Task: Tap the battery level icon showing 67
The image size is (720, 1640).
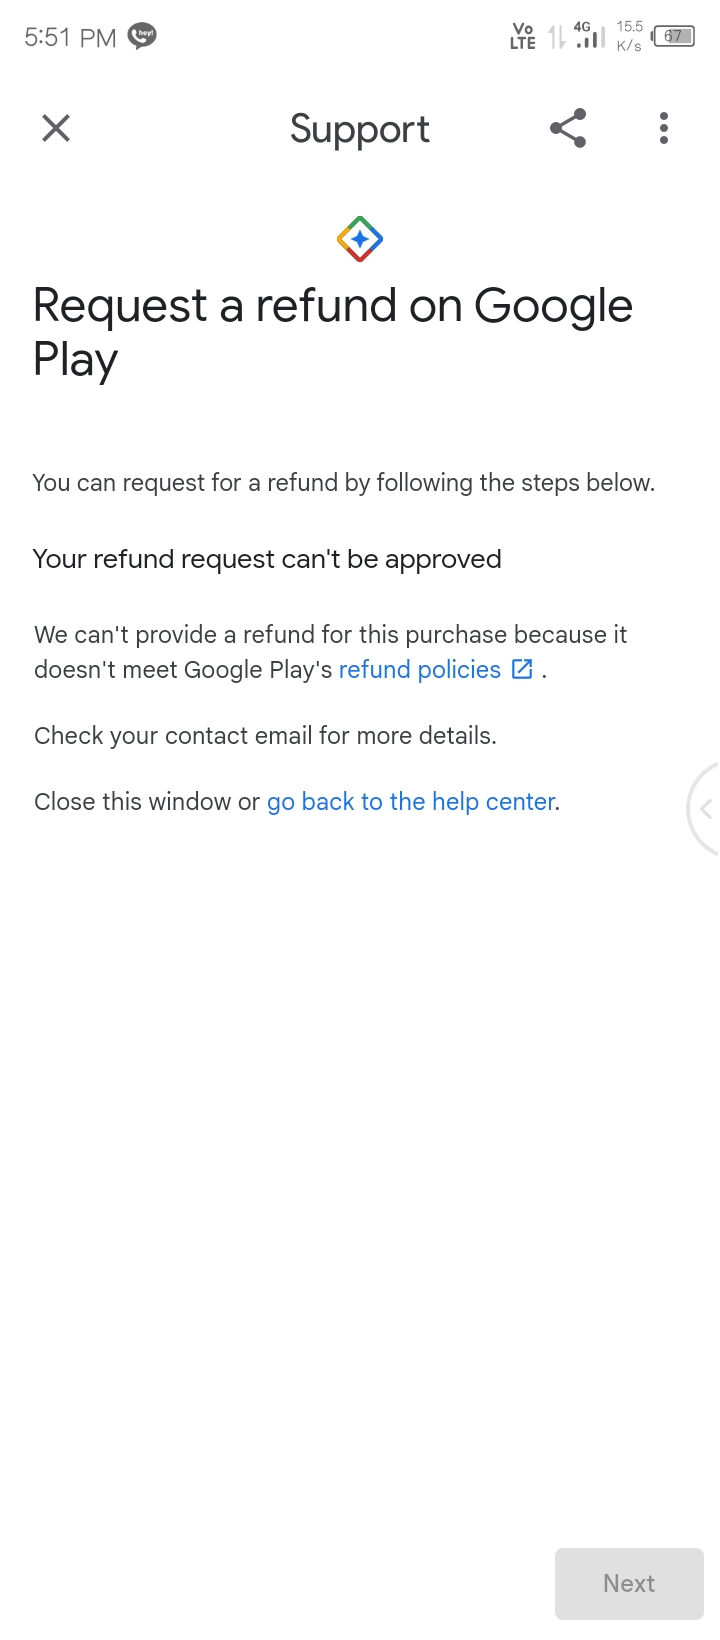Action: pos(673,36)
